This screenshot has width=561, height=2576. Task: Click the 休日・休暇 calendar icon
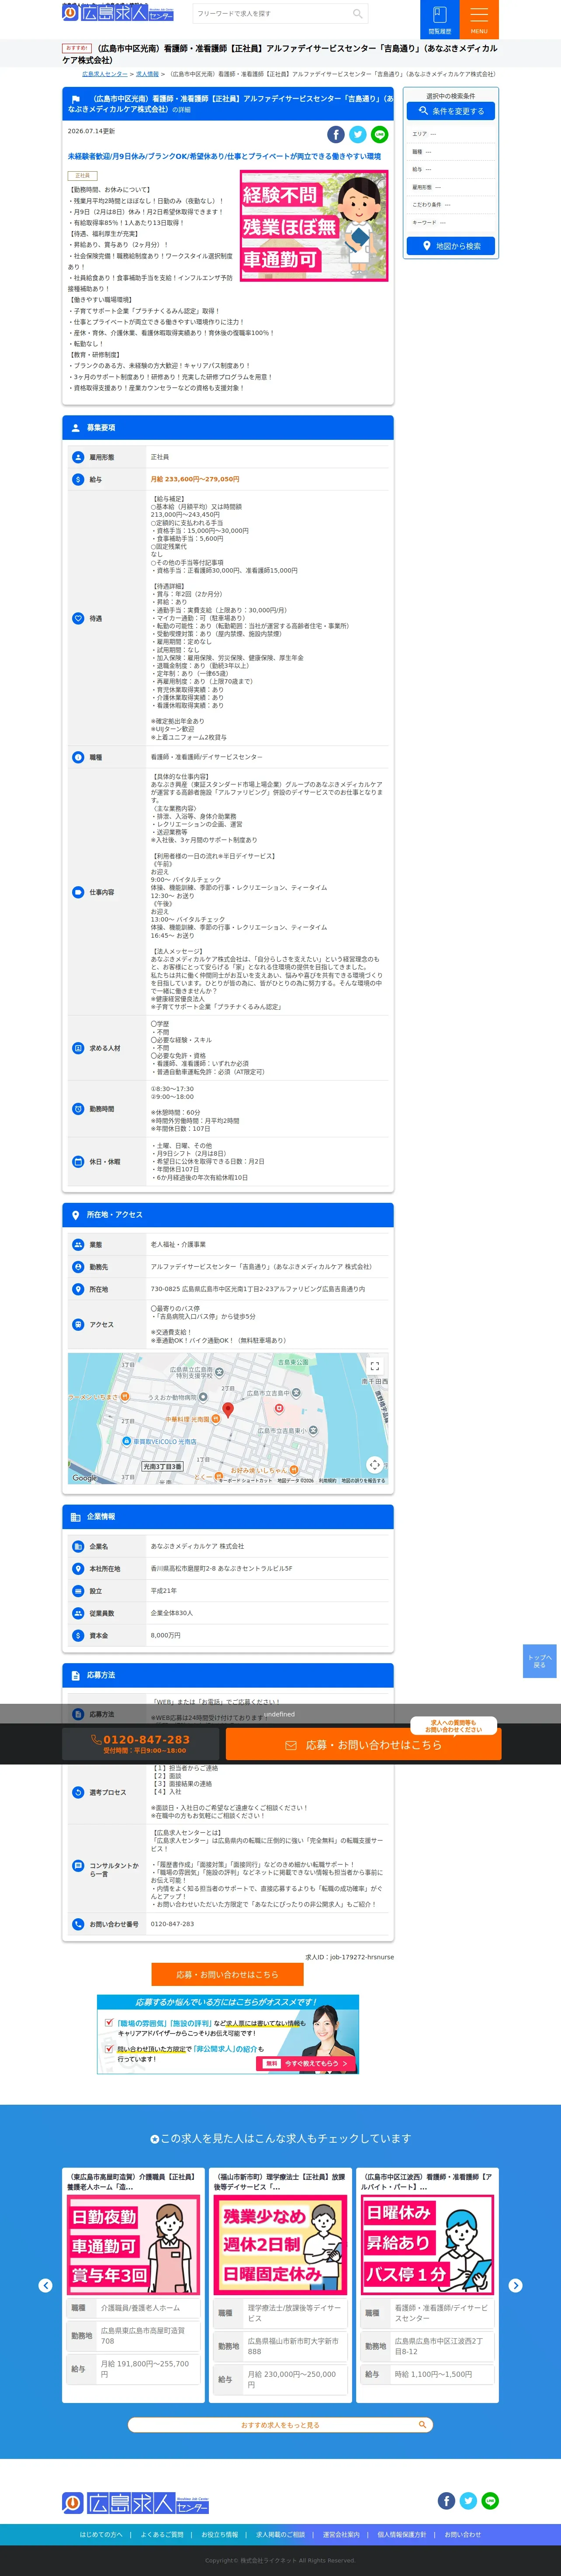coord(78,1162)
